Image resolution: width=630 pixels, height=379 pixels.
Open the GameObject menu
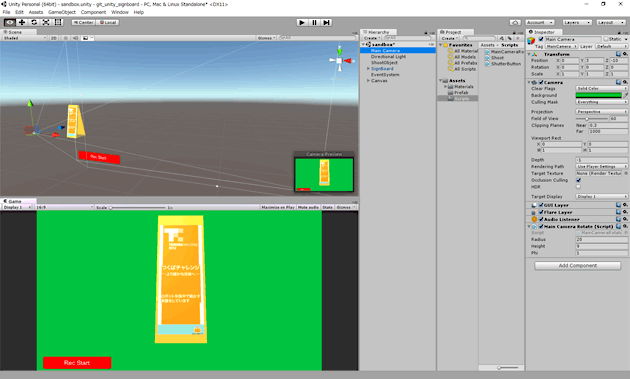(62, 12)
